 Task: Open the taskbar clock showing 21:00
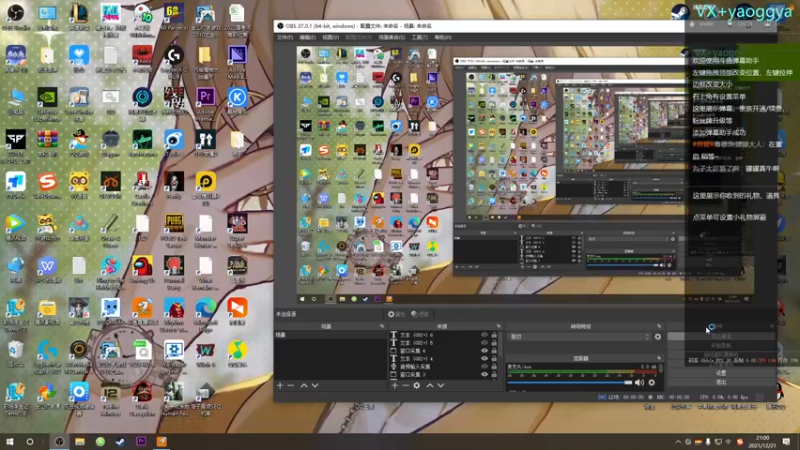[762, 441]
